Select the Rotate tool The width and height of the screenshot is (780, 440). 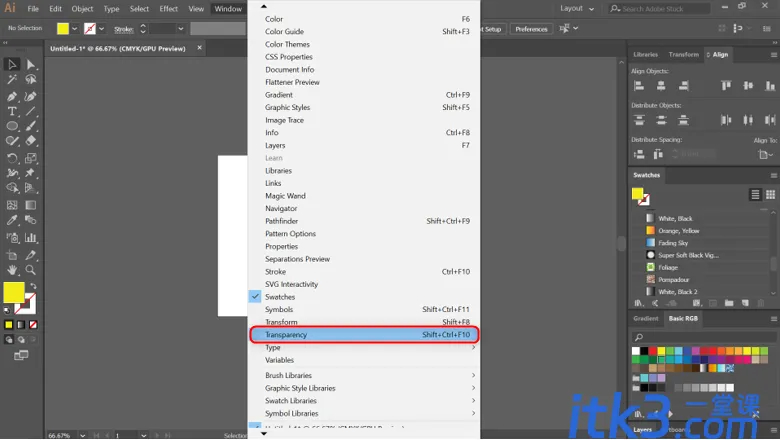click(12, 159)
